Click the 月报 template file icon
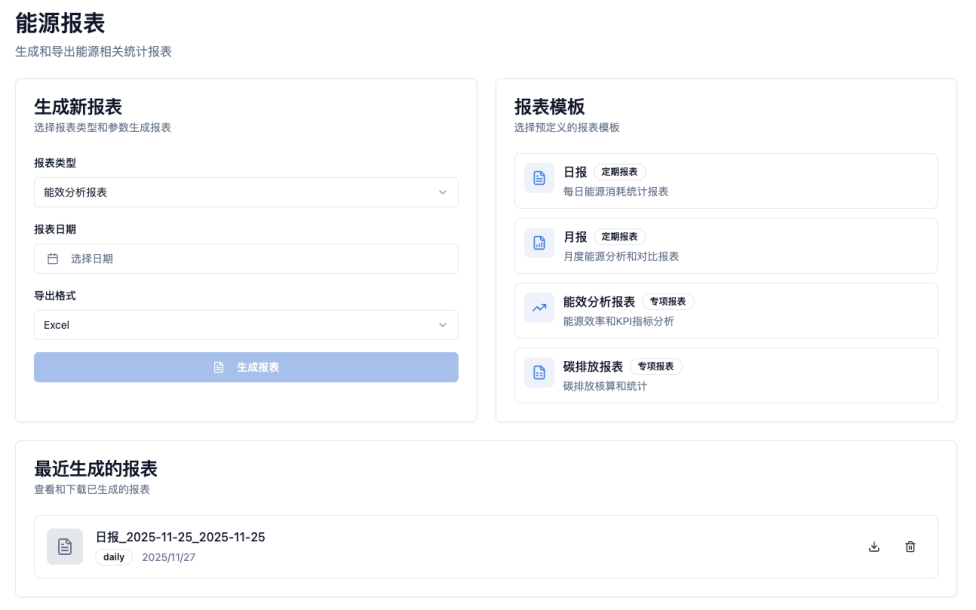Screen dimensions: 976x610 coord(539,242)
